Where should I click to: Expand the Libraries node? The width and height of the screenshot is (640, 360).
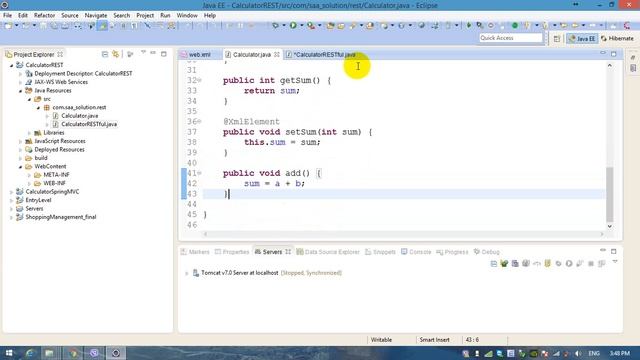tap(29, 133)
